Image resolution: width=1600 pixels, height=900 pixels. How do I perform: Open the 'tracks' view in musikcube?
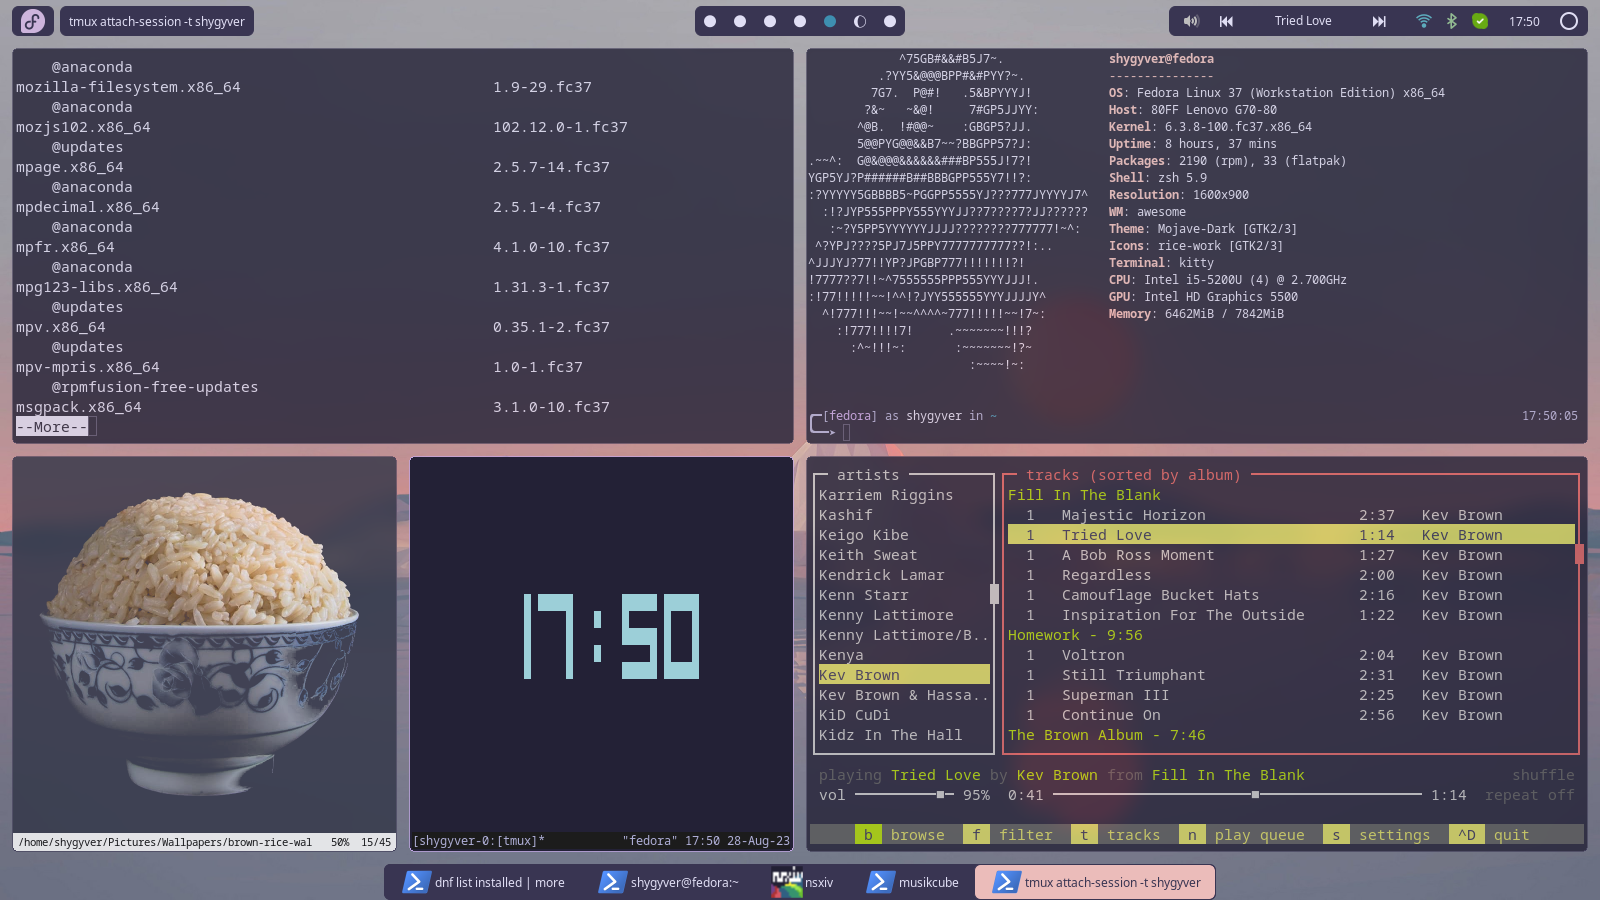coord(1117,835)
